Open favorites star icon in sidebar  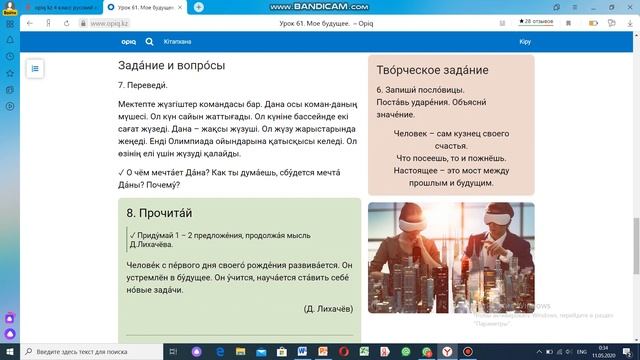pyautogui.click(x=10, y=73)
